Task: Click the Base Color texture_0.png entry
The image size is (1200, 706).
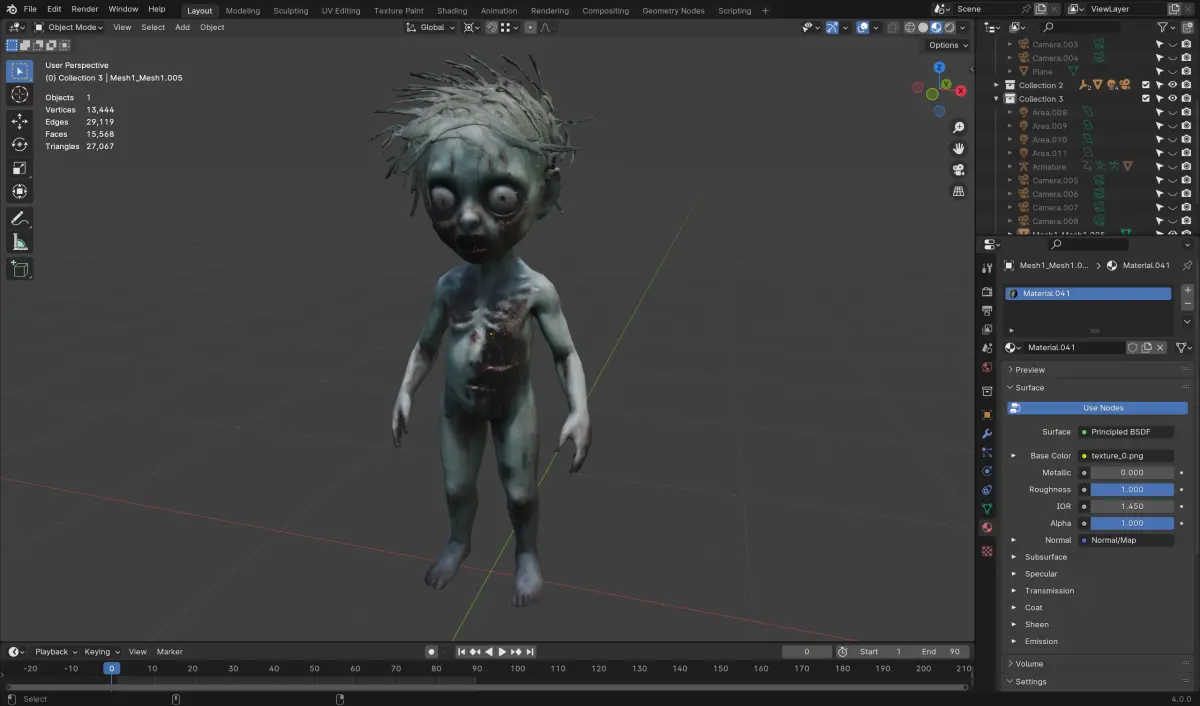Action: click(x=1128, y=455)
